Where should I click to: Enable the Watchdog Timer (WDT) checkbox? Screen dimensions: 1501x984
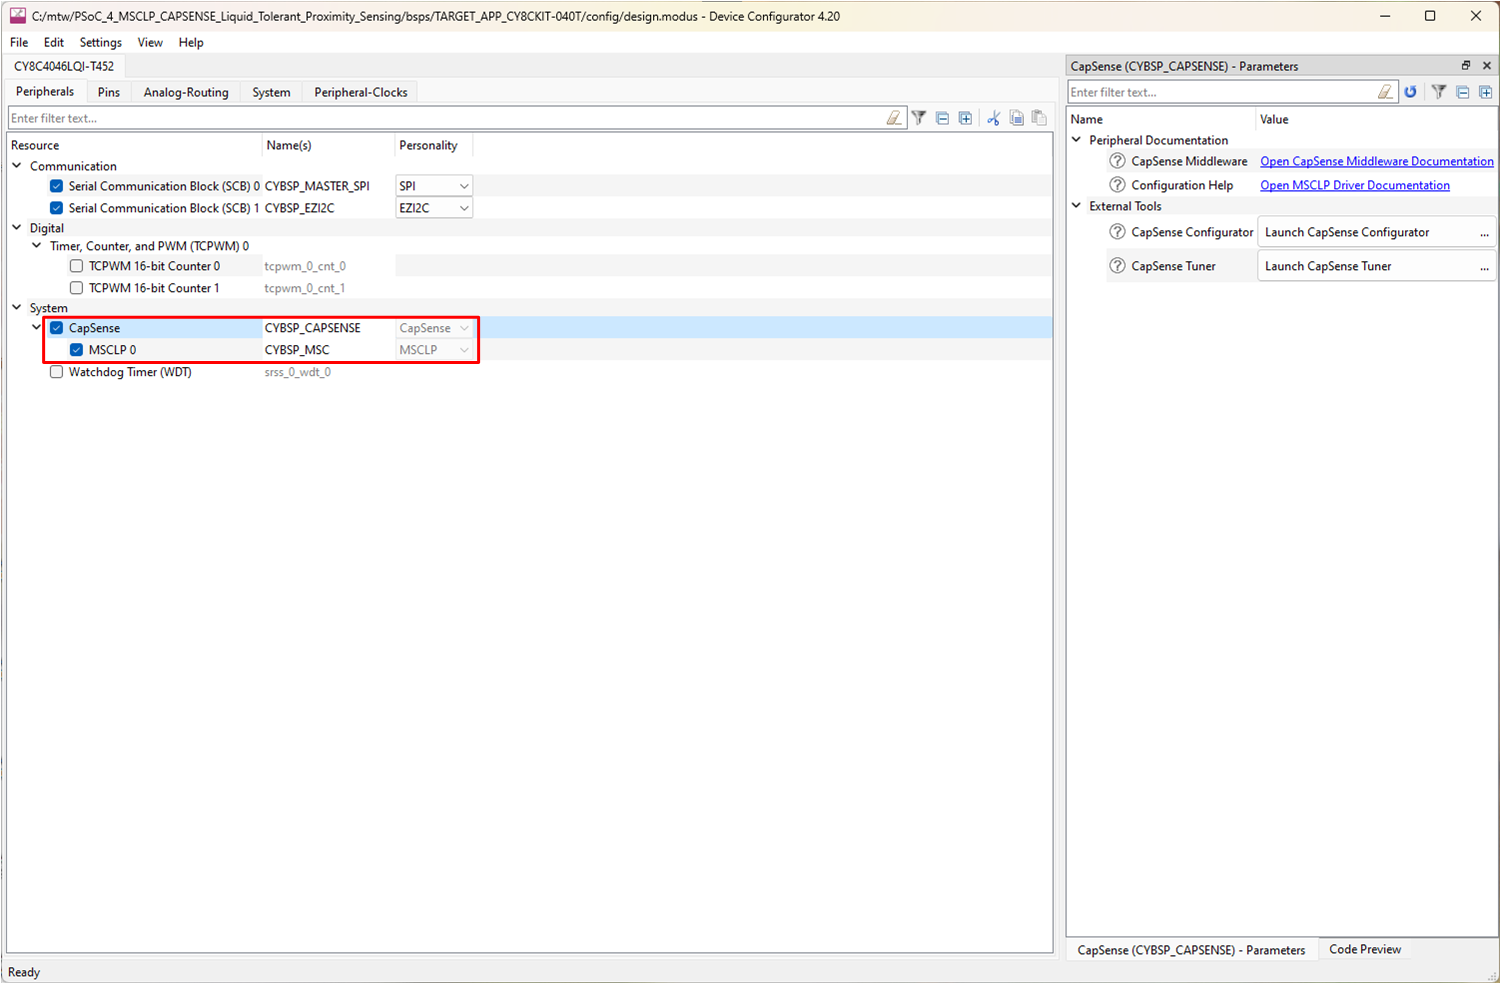click(56, 372)
